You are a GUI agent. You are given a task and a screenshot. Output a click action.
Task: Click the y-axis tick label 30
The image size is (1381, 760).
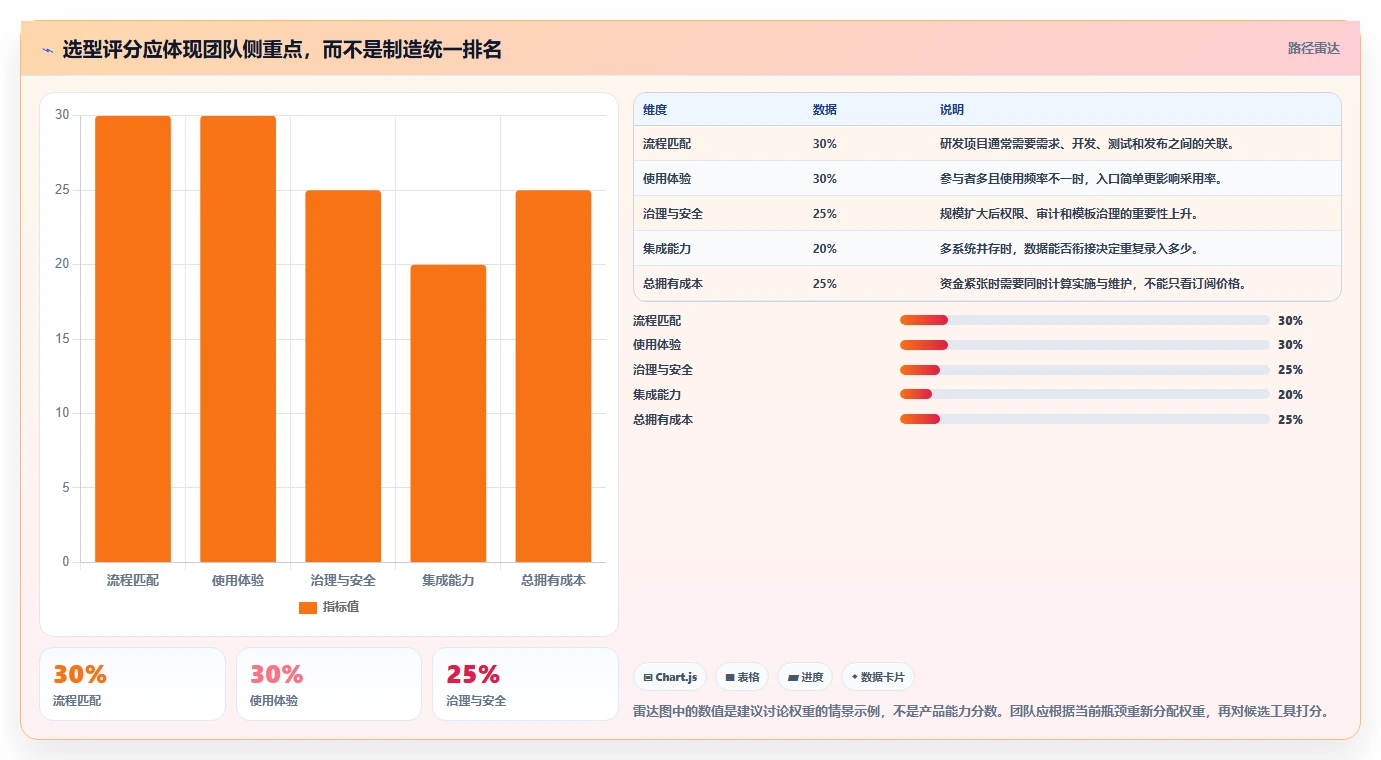click(x=62, y=115)
